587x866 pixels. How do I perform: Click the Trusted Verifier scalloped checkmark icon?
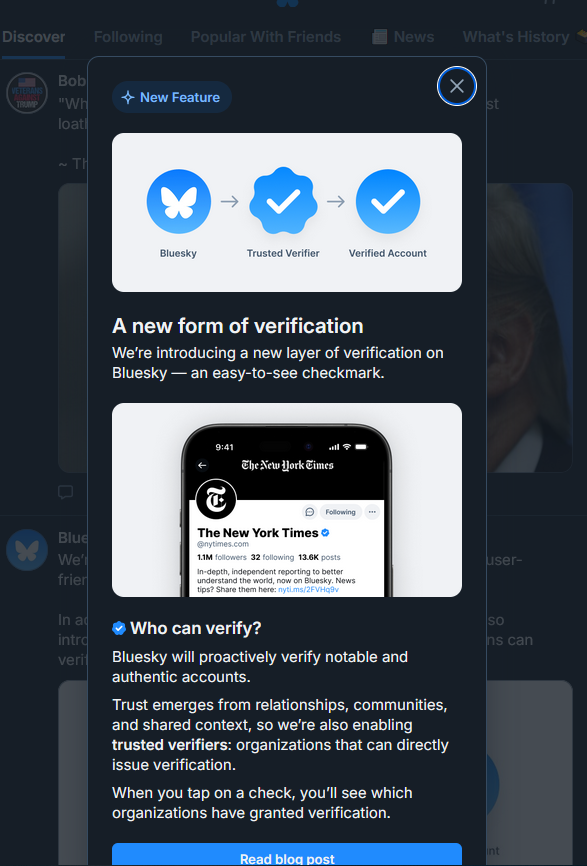(x=283, y=200)
